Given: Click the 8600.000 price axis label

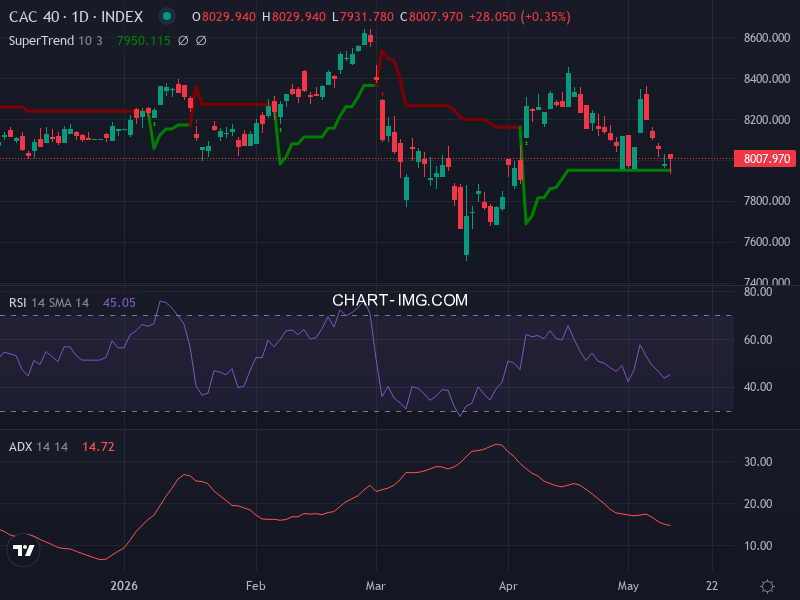Looking at the screenshot, I should coord(767,38).
